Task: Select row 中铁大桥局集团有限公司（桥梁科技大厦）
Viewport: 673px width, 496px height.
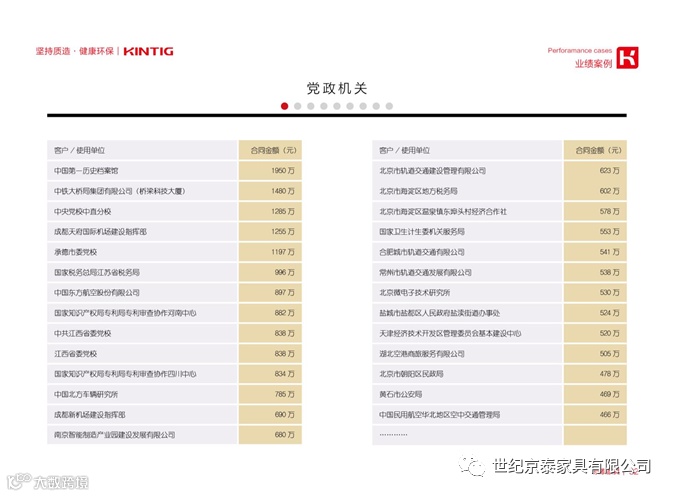Action: point(174,191)
